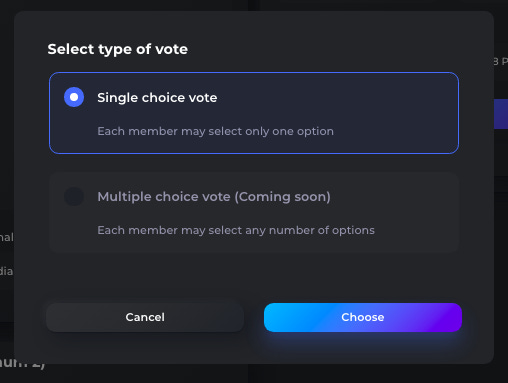The height and width of the screenshot is (383, 508).
Task: Click the 'Select type of vote' heading
Action: (118, 49)
